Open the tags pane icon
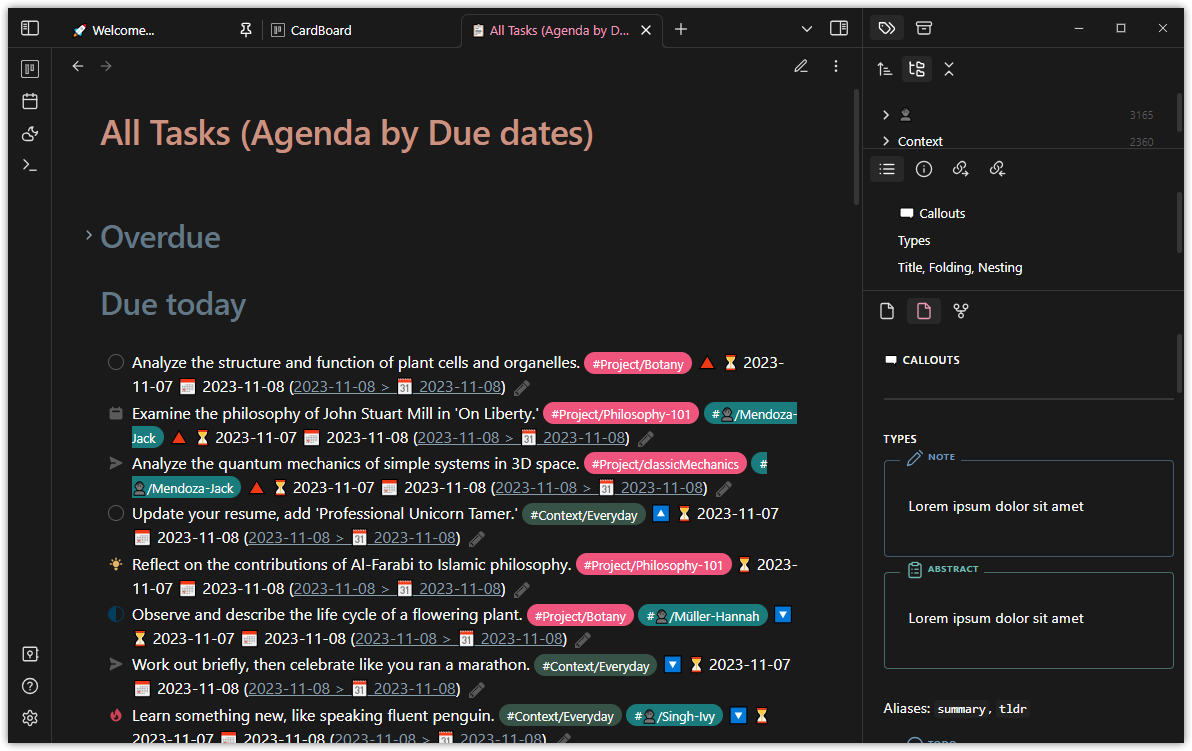The image size is (1192, 751). tap(886, 28)
